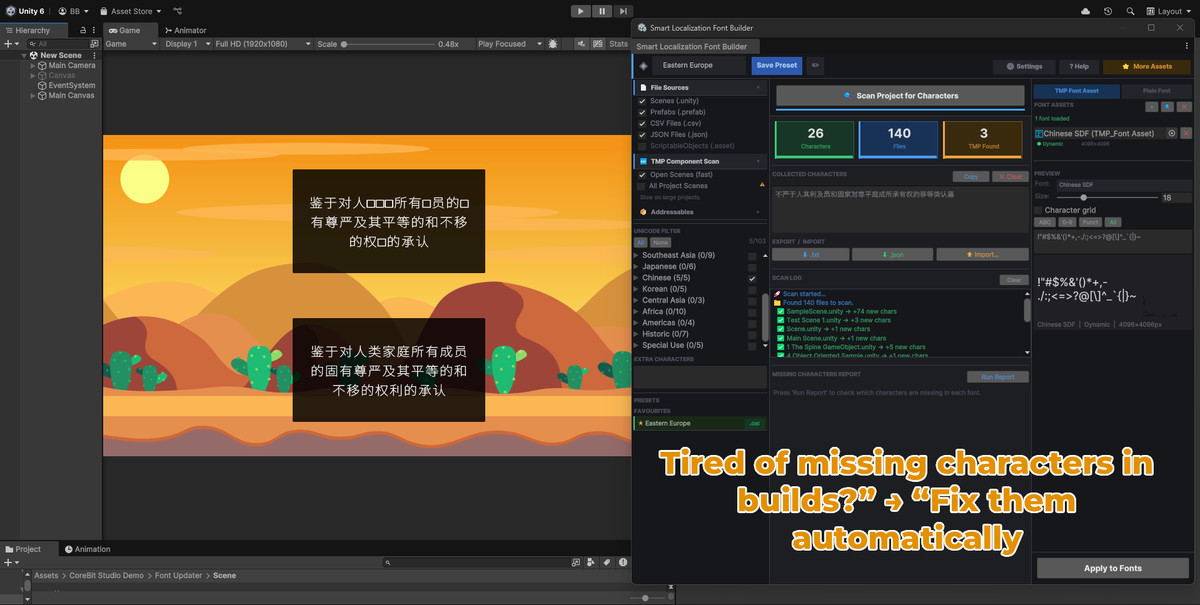1200x605 pixels.
Task: Click blue auto-find font assets icon
Action: [x=1168, y=106]
